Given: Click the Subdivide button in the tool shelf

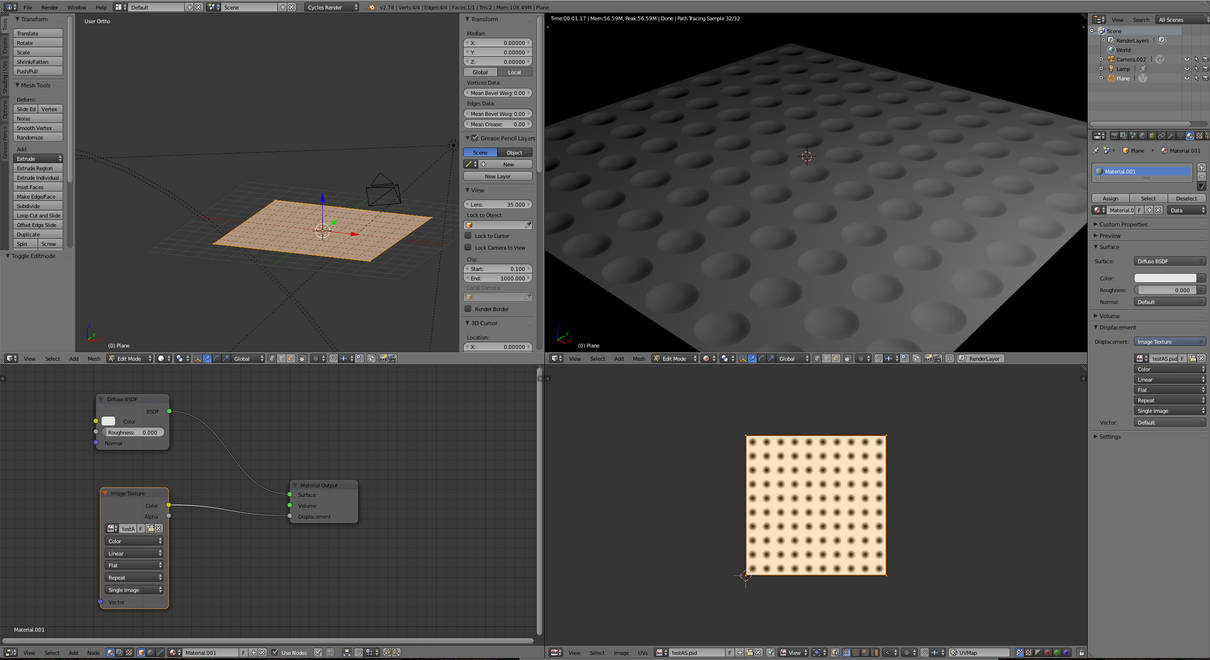Looking at the screenshot, I should pyautogui.click(x=26, y=205).
